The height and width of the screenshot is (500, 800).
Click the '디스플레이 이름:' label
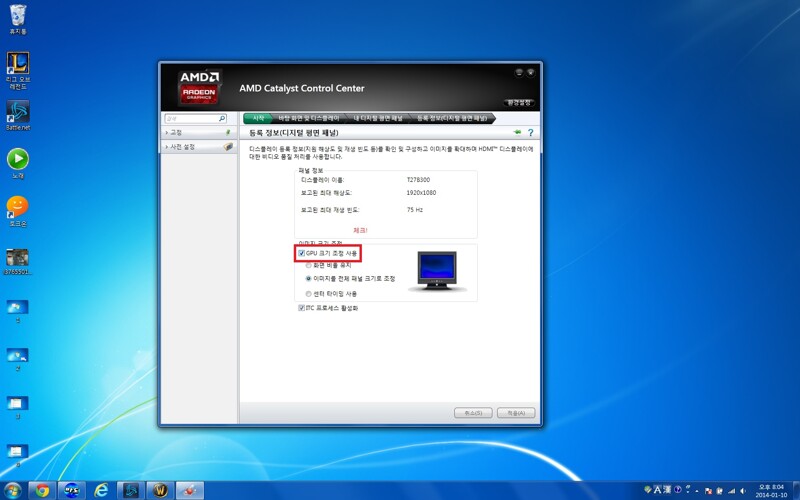point(322,180)
